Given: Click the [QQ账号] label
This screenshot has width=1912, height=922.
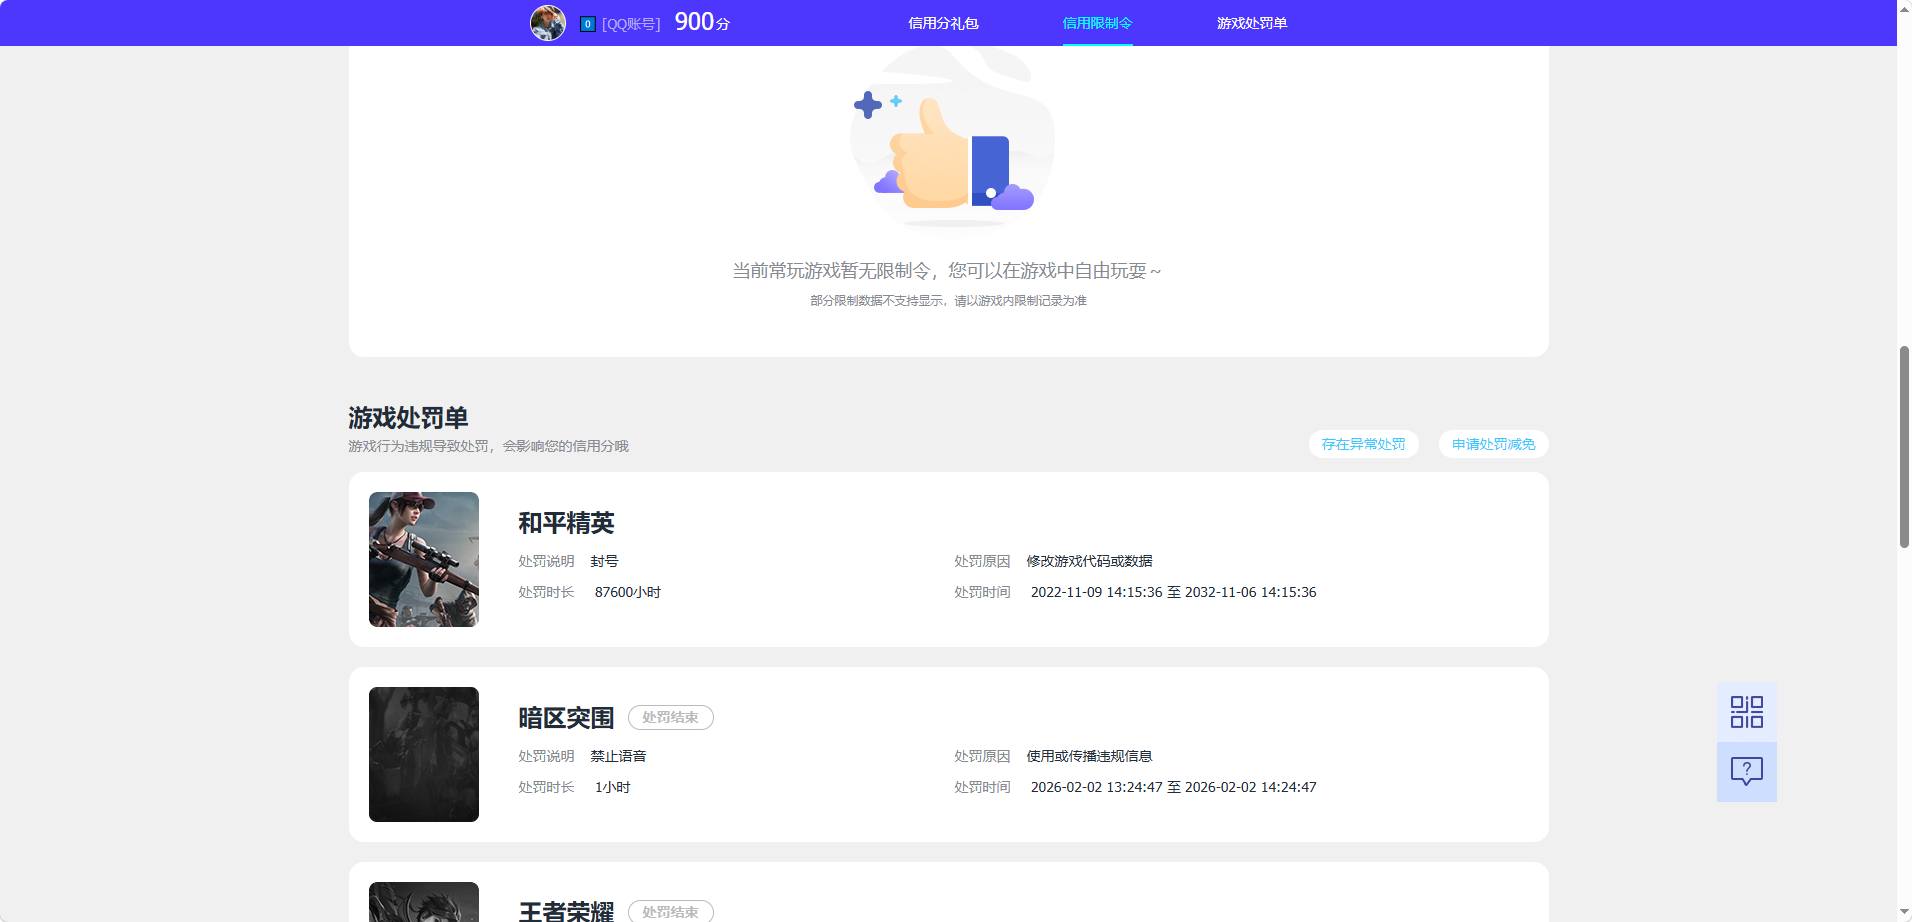Looking at the screenshot, I should pyautogui.click(x=631, y=24).
